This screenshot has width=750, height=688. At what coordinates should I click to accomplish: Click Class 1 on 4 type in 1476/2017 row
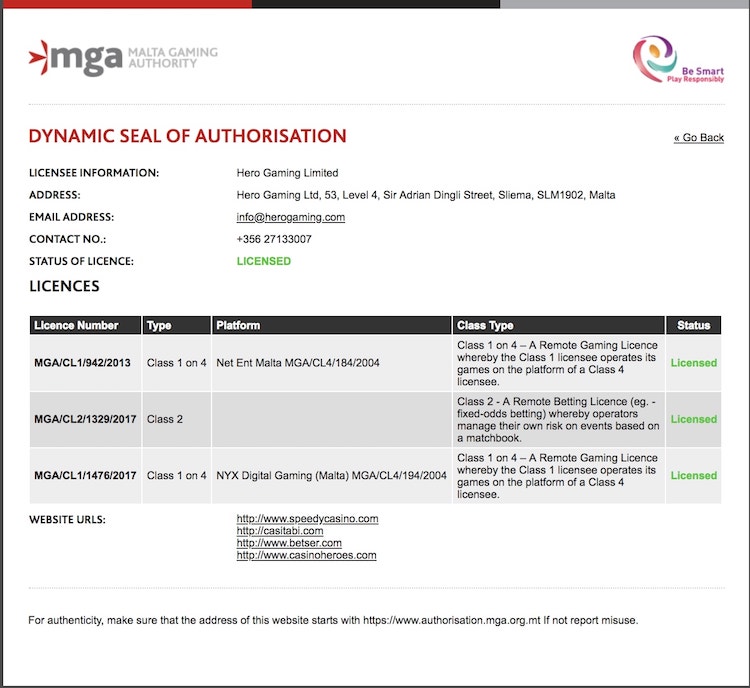(x=176, y=476)
